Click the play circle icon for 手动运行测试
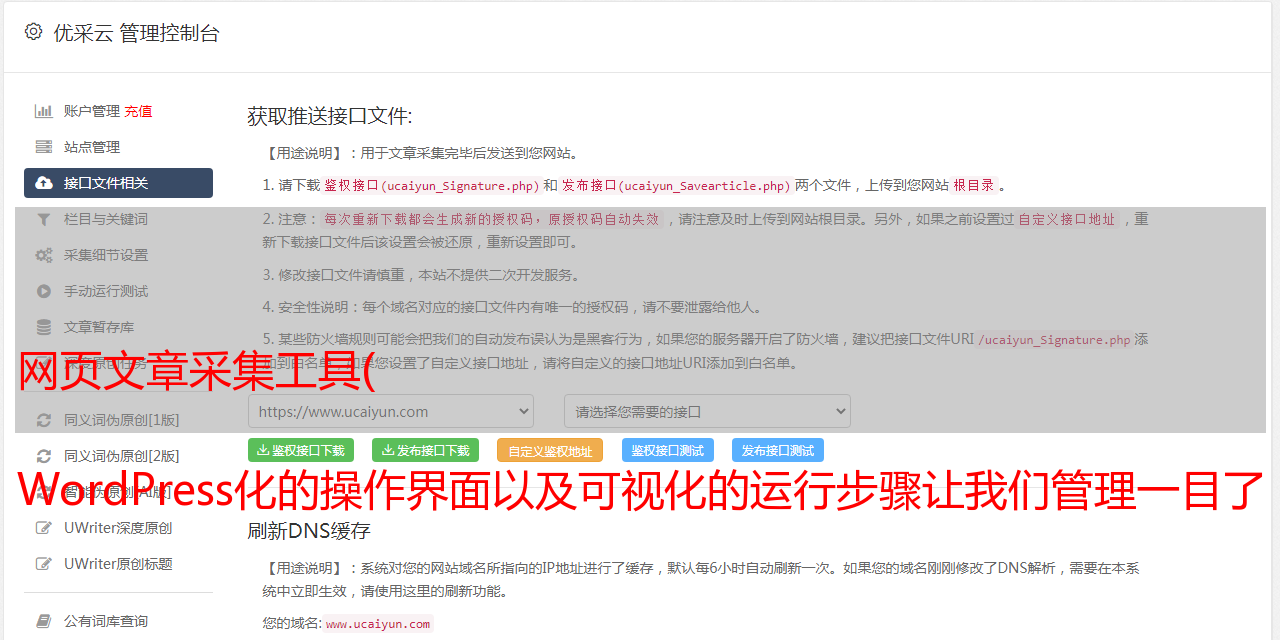The image size is (1280, 640). tap(44, 291)
